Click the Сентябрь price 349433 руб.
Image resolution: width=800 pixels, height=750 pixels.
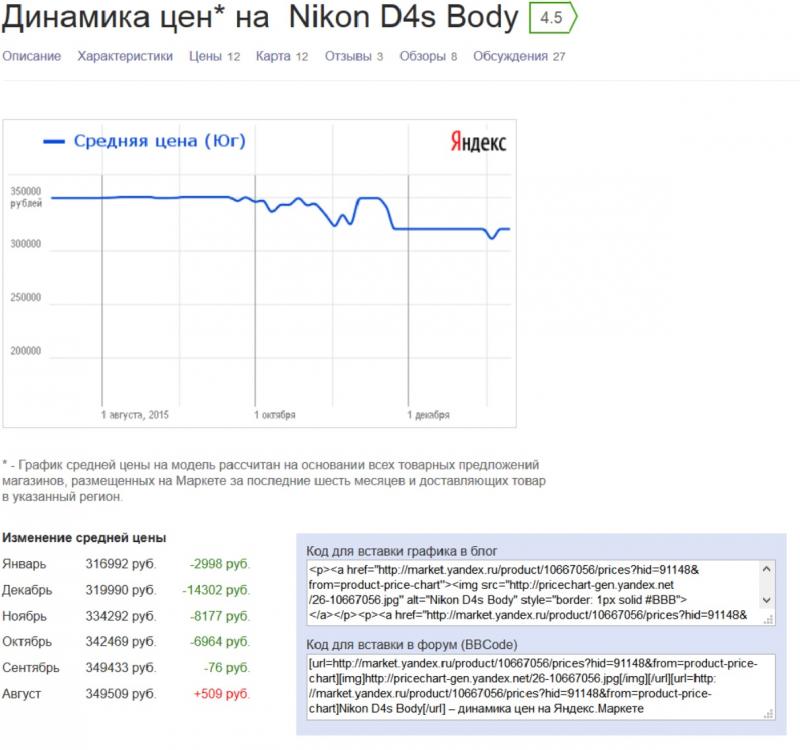tap(121, 668)
